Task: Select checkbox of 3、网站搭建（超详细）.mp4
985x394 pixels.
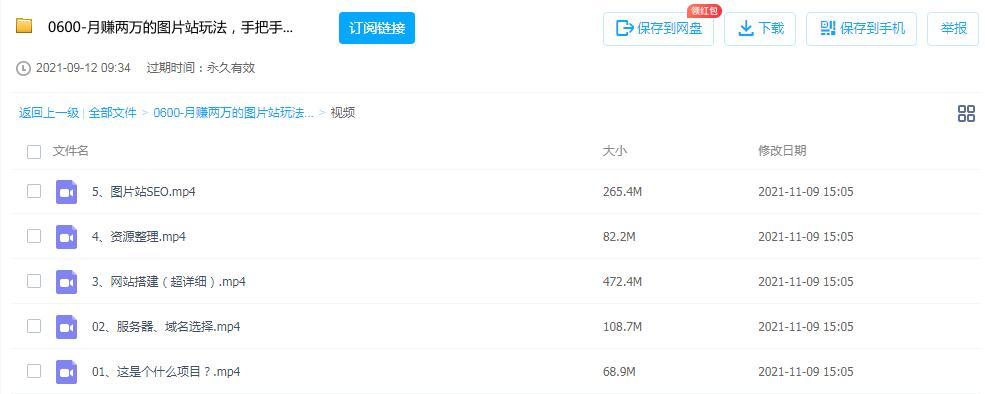Action: coord(34,282)
